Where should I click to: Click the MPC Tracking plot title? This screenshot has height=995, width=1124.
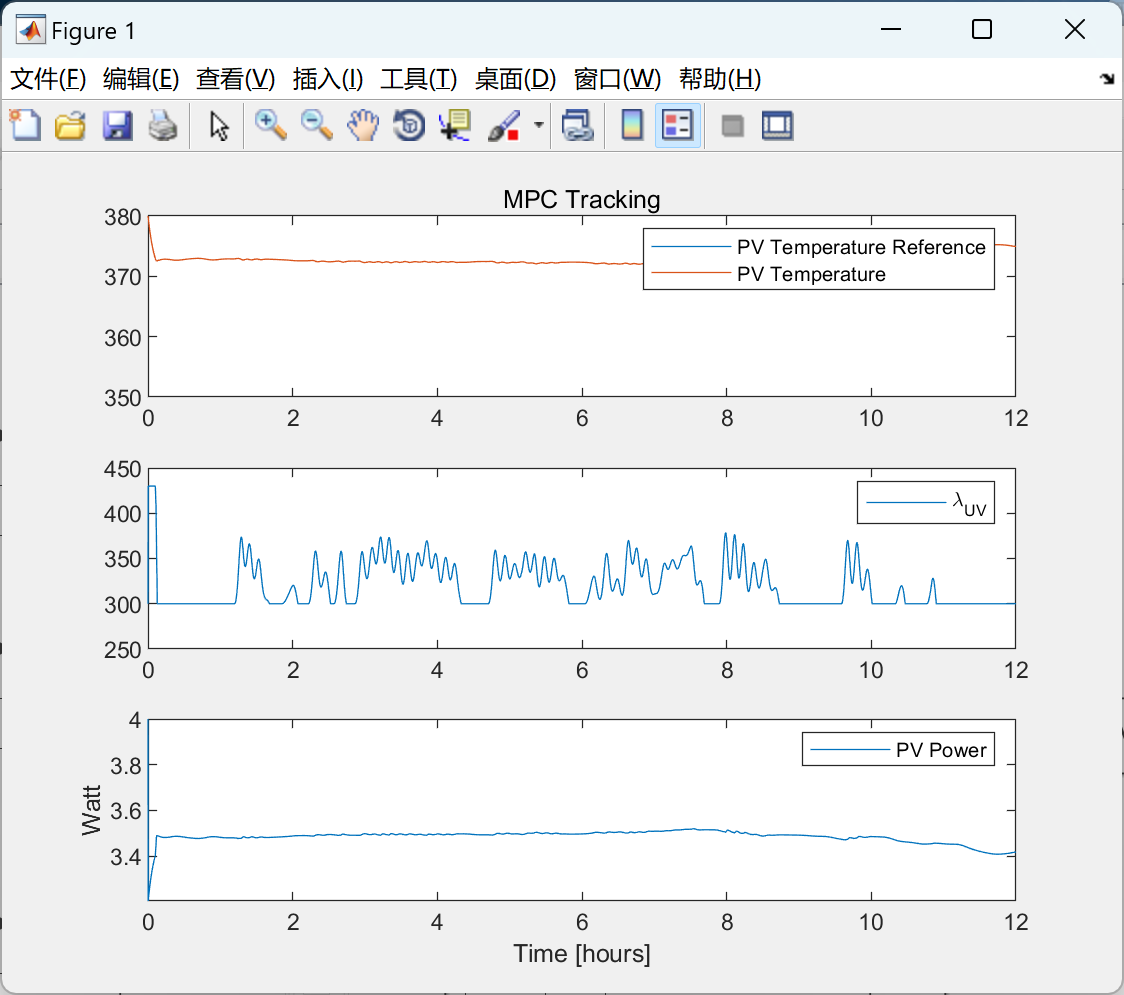pyautogui.click(x=581, y=199)
